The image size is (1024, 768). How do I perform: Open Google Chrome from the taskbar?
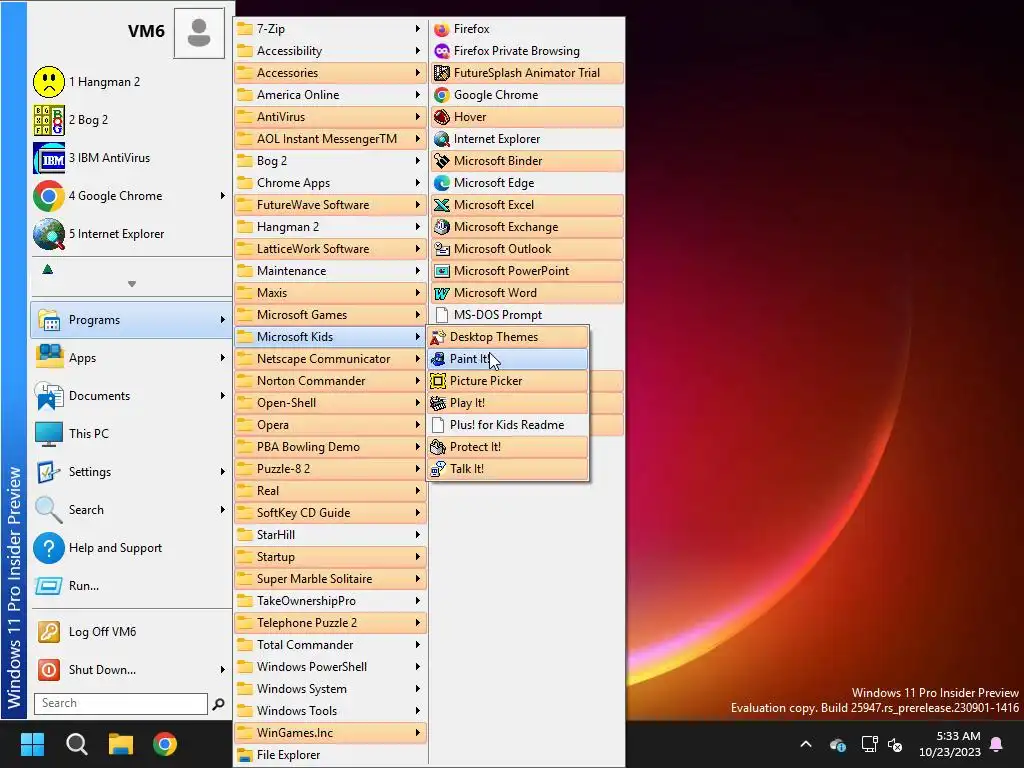[165, 744]
